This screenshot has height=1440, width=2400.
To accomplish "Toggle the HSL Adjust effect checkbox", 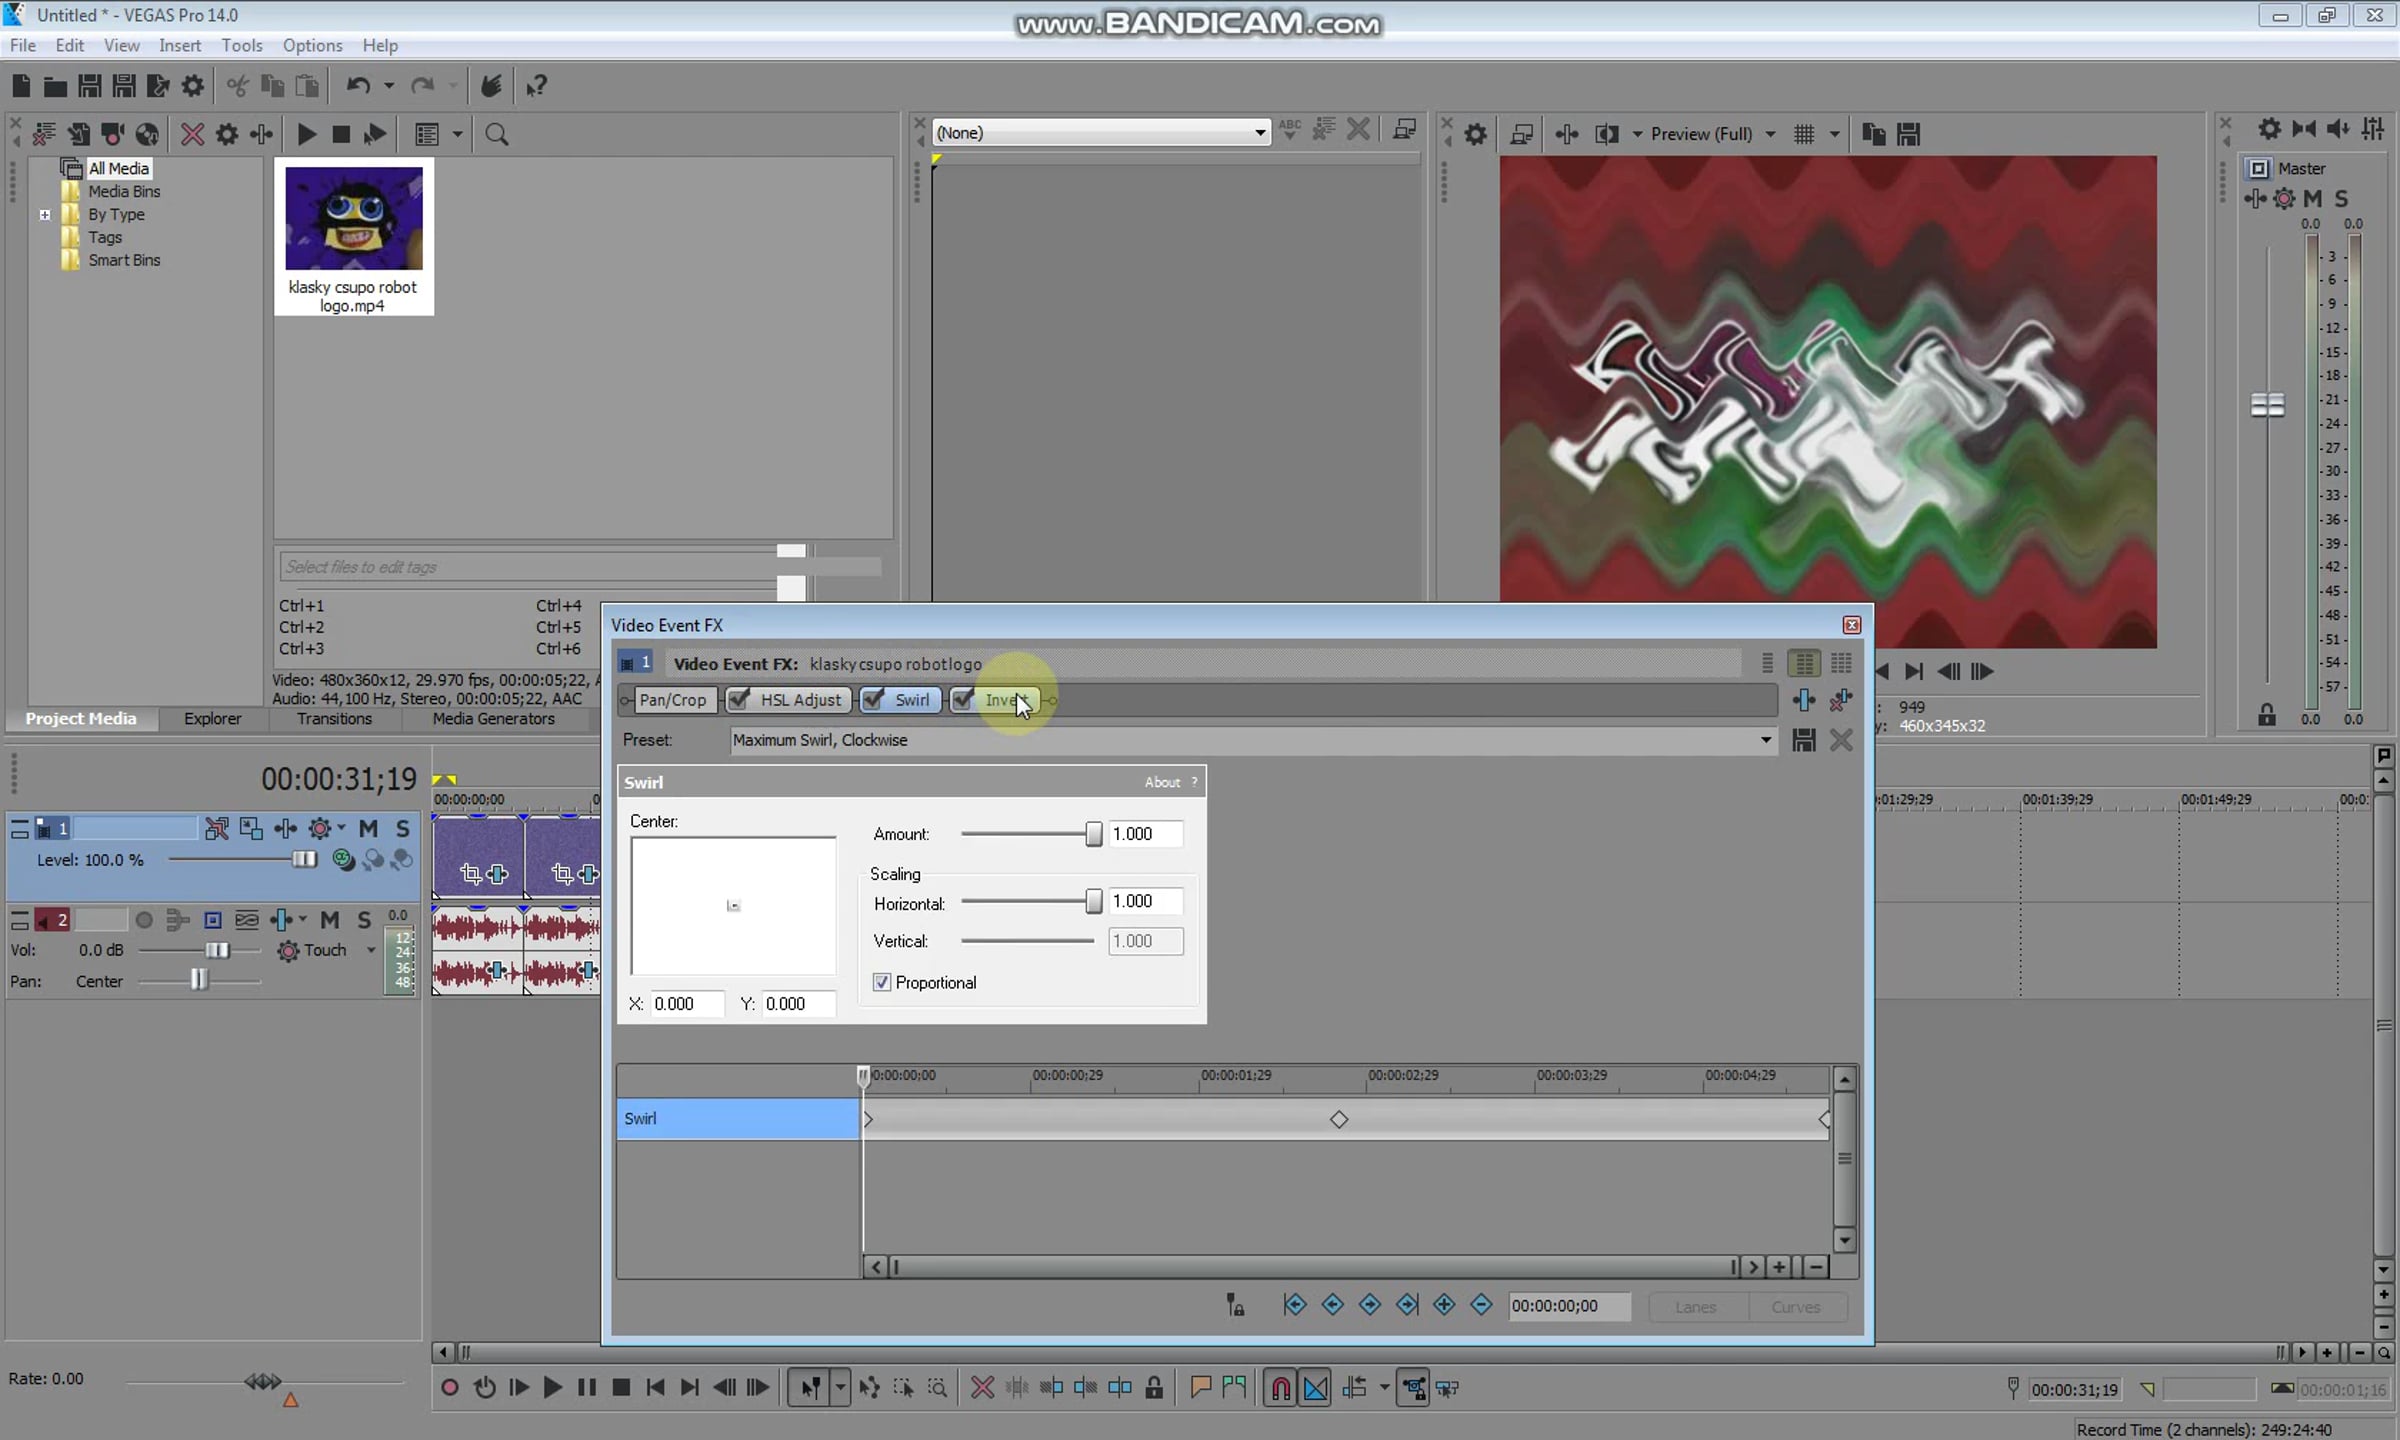I will click(739, 700).
